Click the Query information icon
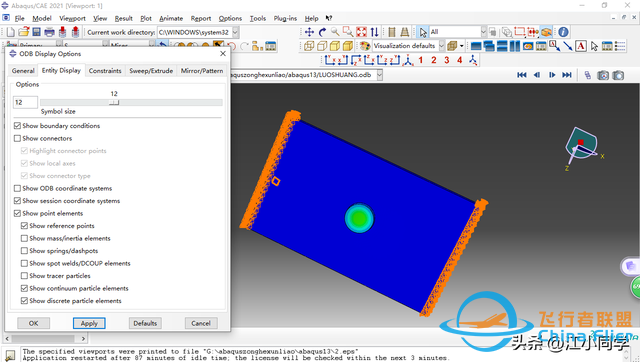Viewport: 640px width, 362px height. (x=563, y=32)
